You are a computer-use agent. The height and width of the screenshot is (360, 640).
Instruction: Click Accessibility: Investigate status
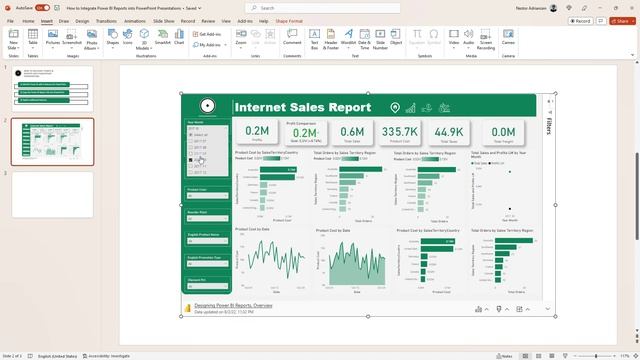(x=106, y=356)
